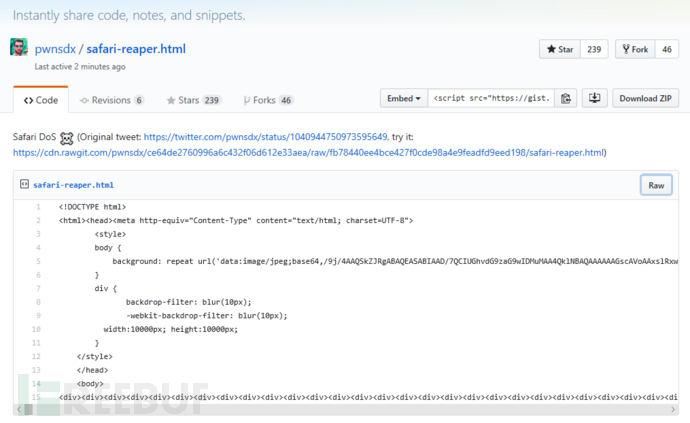View the 46 forks count

click(667, 49)
